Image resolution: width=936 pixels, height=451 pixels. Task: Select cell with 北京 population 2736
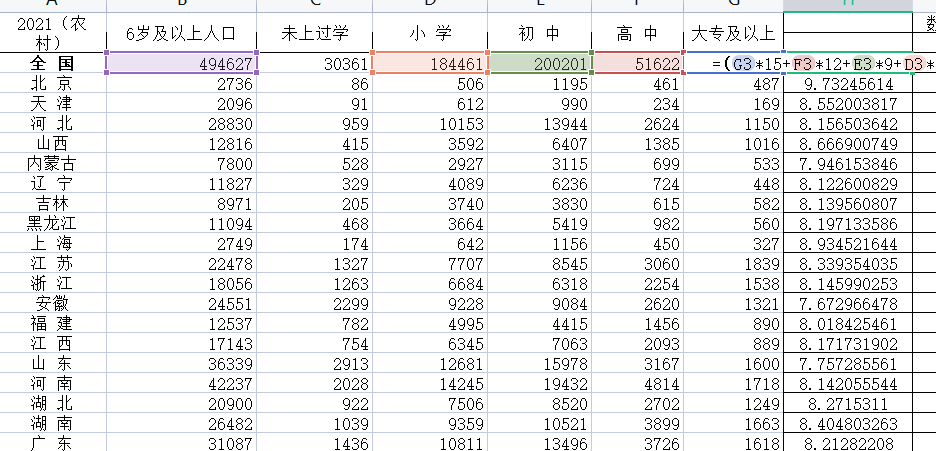click(x=181, y=84)
